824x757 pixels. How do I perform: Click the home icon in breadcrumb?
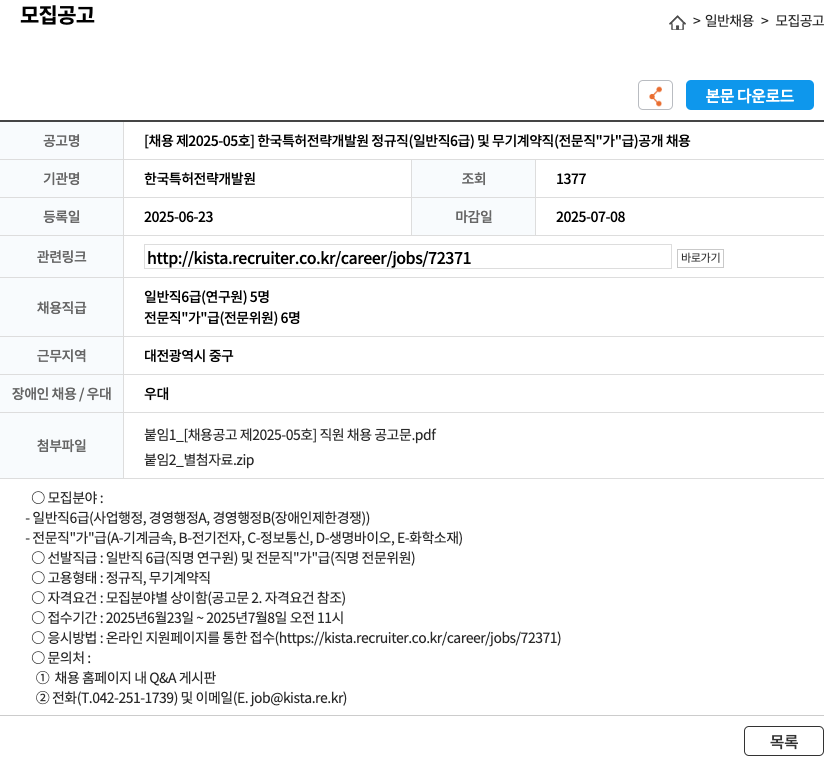click(677, 23)
